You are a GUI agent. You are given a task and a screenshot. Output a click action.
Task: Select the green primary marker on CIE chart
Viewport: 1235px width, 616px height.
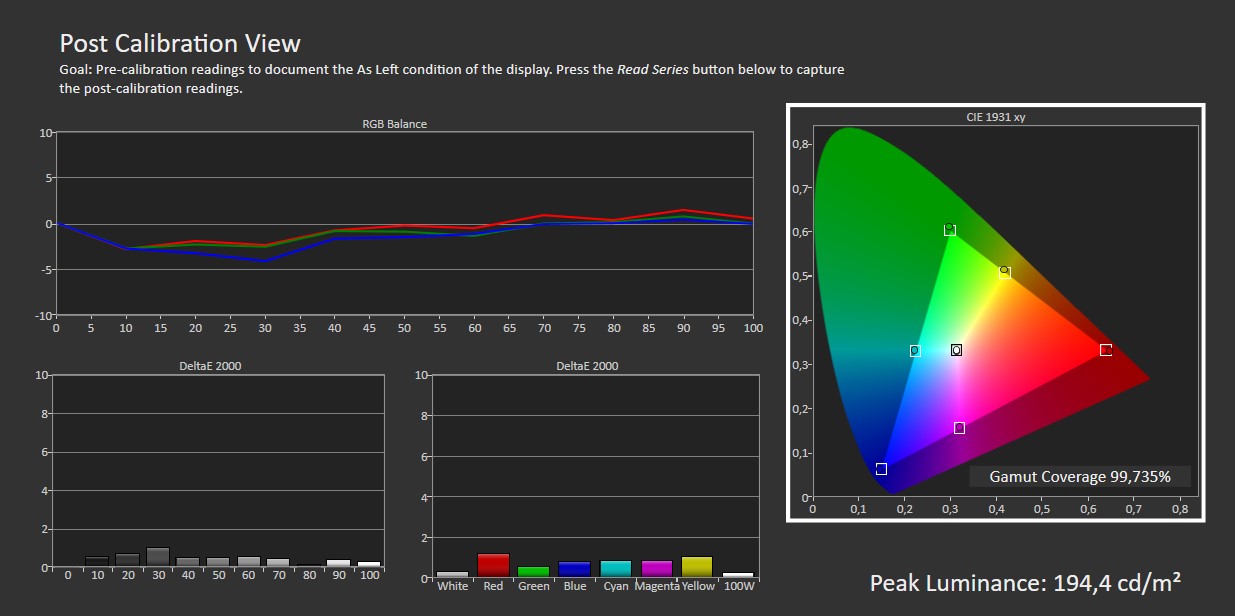950,230
